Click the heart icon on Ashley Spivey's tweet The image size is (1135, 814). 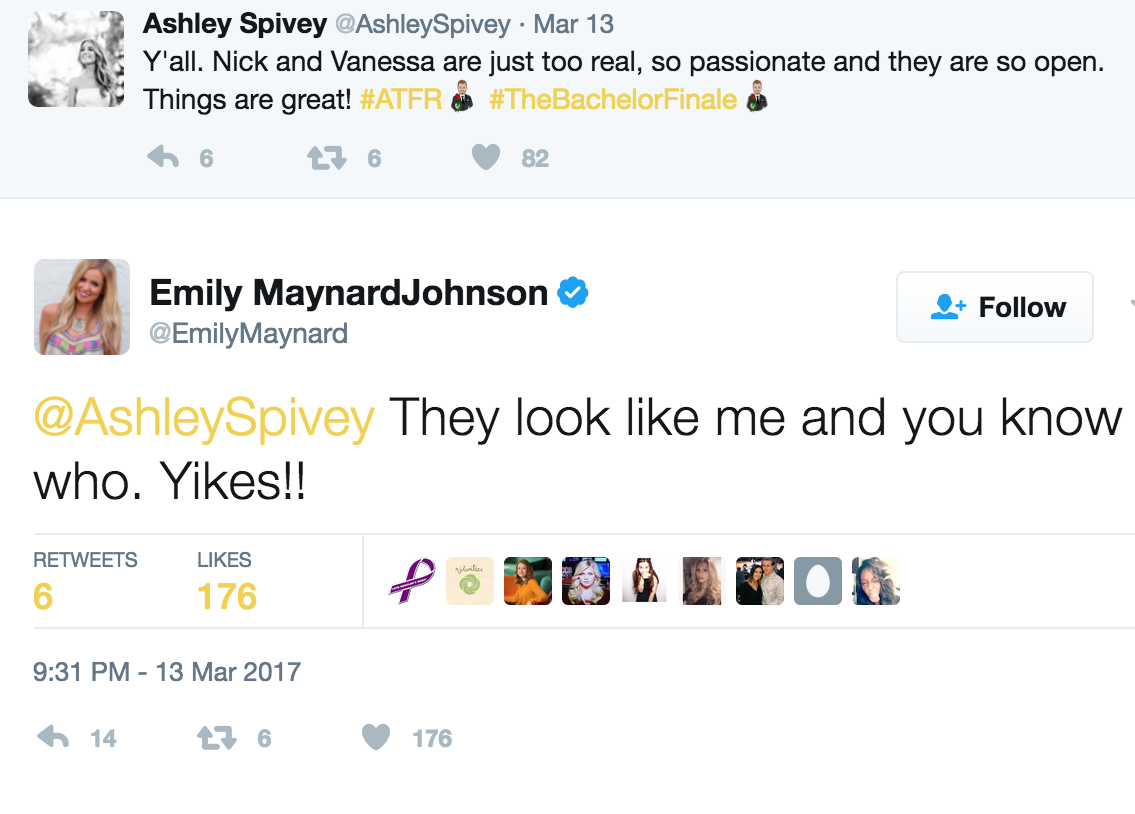[x=486, y=157]
